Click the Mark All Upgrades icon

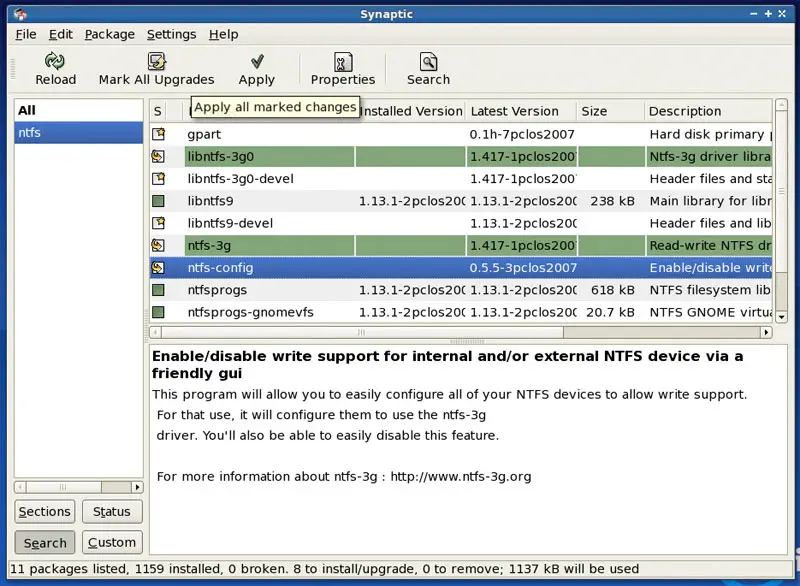[x=157, y=61]
